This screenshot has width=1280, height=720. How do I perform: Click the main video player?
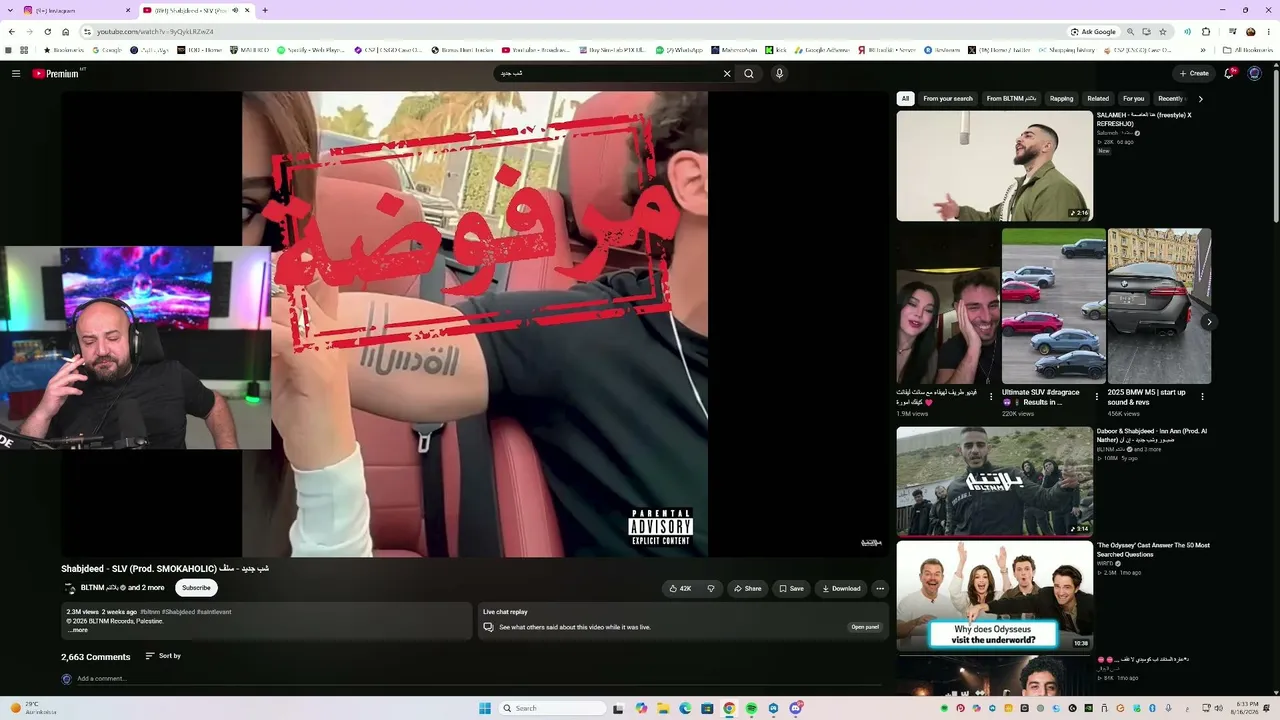tap(475, 324)
